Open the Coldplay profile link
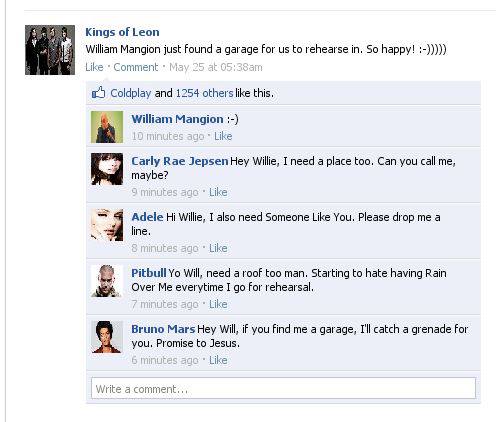 (131, 93)
